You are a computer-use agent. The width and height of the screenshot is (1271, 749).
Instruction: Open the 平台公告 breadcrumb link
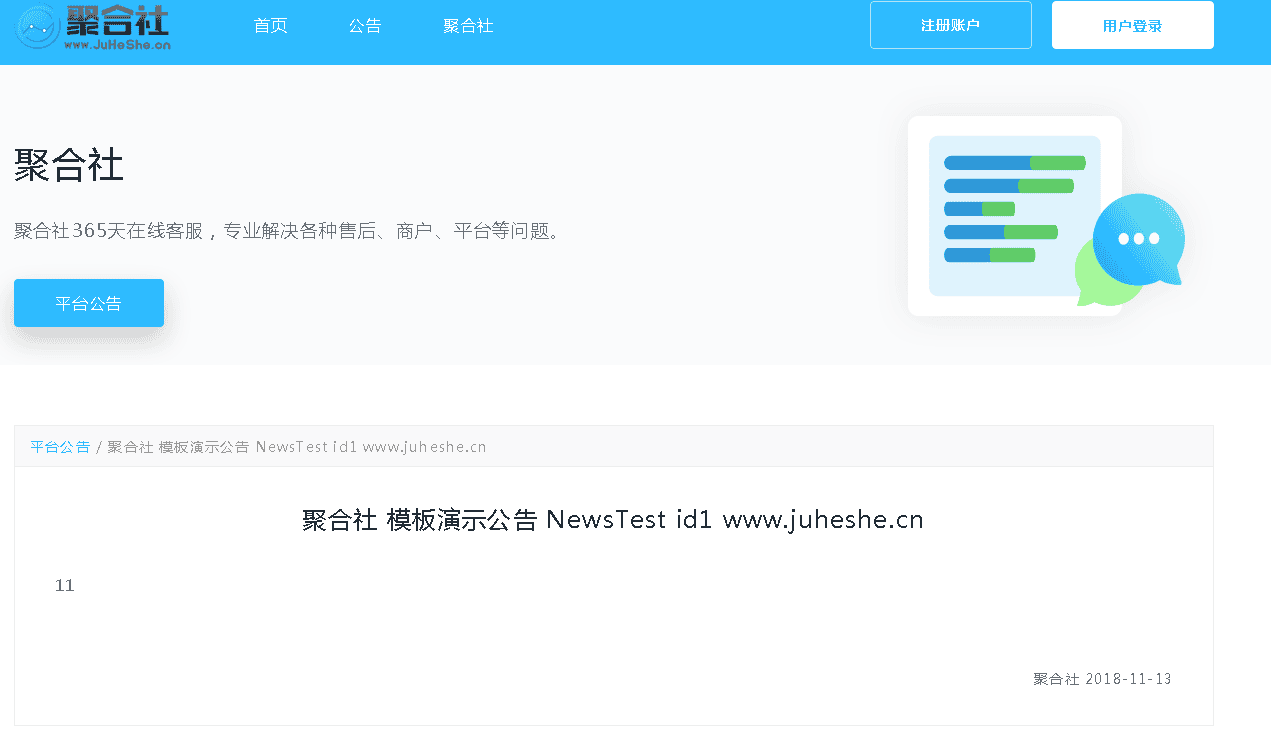(x=59, y=447)
